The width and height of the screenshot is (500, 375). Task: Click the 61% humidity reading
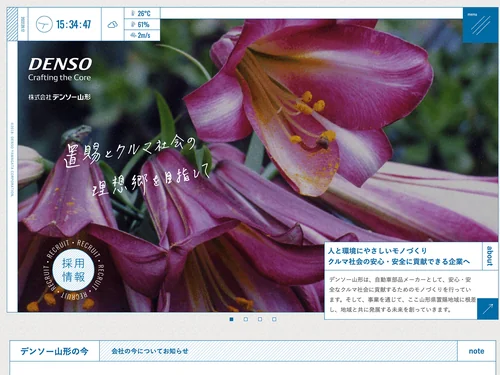(x=143, y=24)
